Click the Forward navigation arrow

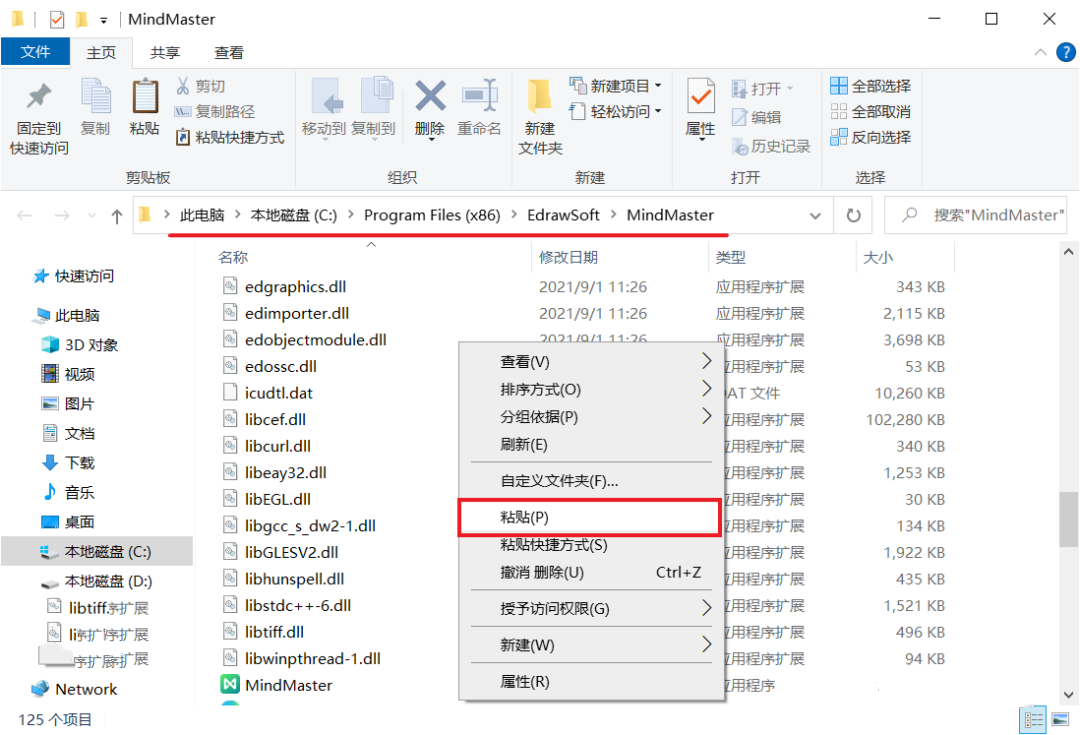[x=62, y=216]
